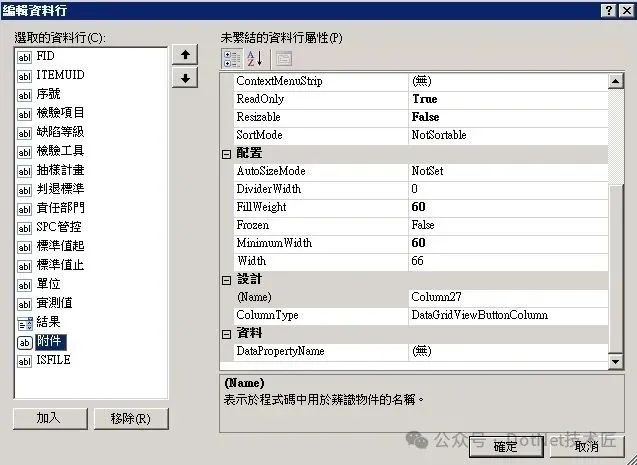This screenshot has width=637, height=465.
Task: Remove selected column with 移除(R) button
Action: 131,418
